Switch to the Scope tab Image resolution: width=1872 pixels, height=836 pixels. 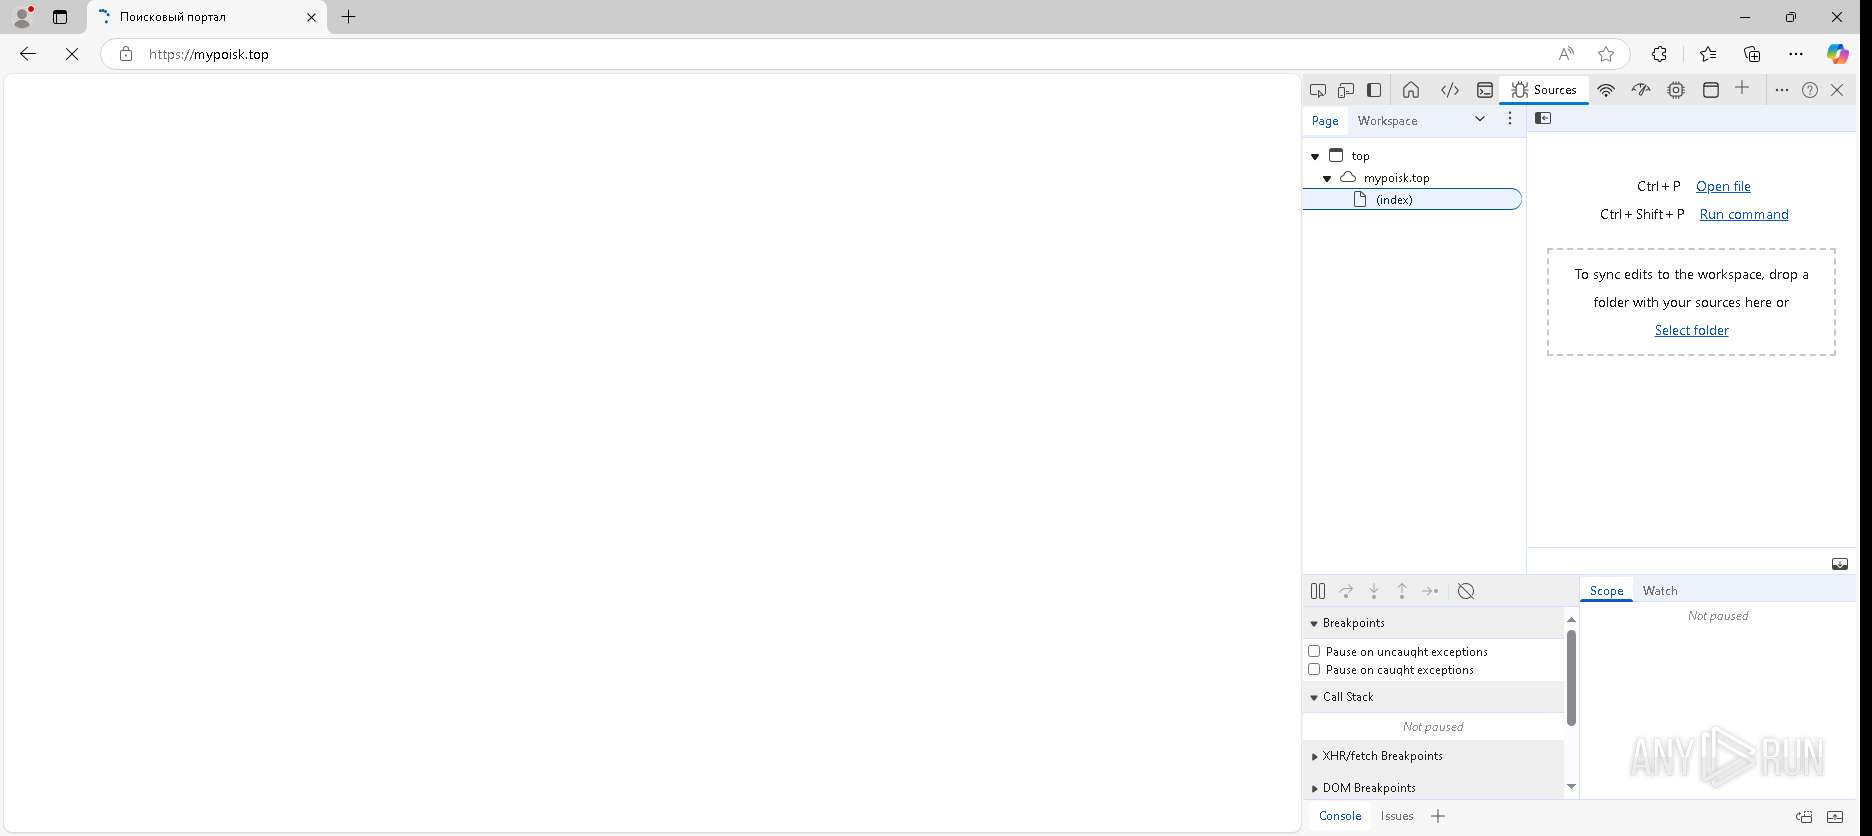[x=1606, y=591]
